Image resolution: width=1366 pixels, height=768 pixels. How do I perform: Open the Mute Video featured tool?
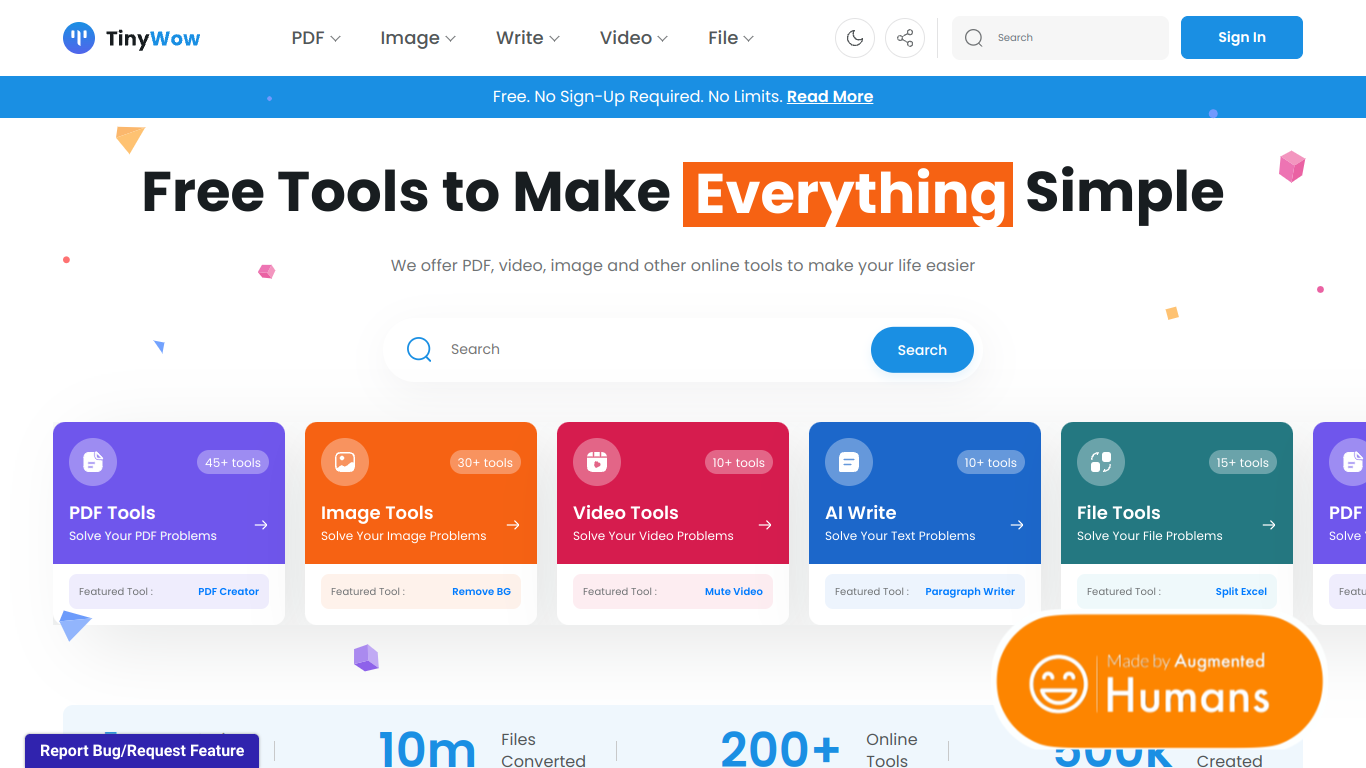[x=734, y=592]
